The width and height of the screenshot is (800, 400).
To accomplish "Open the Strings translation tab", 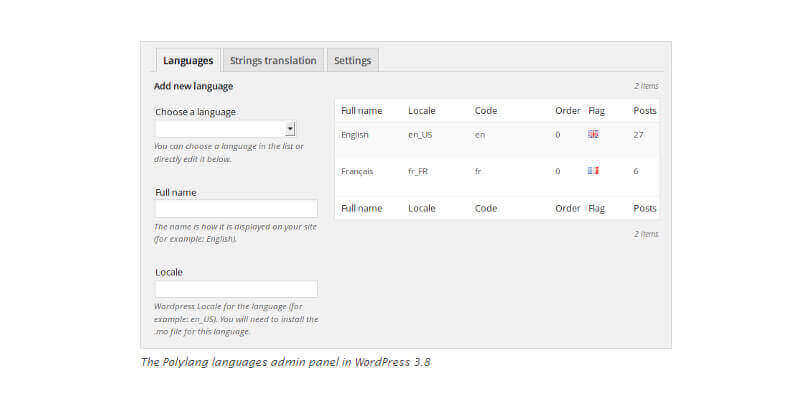I will pyautogui.click(x=273, y=60).
